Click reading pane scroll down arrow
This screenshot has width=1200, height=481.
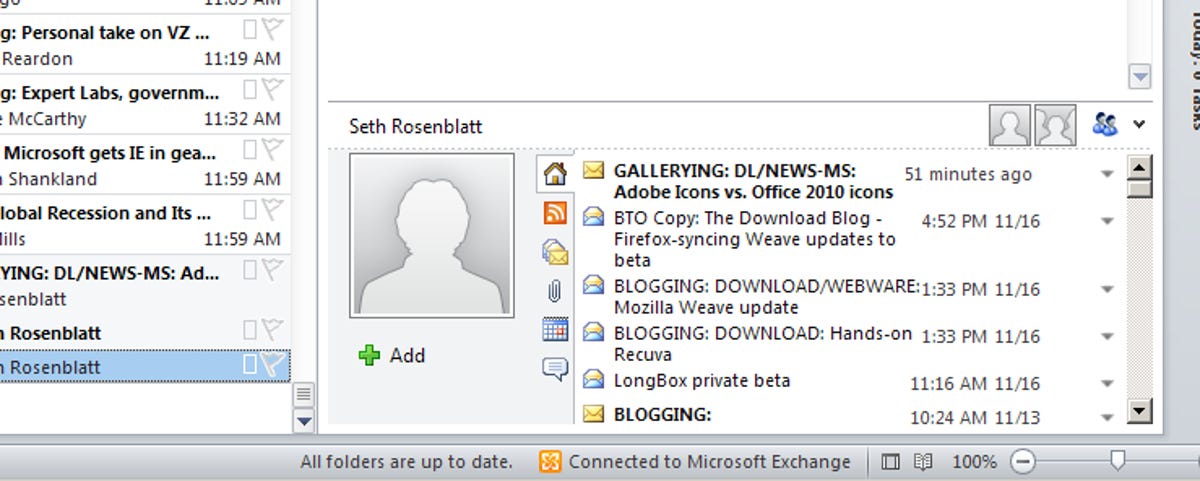[x=1140, y=76]
